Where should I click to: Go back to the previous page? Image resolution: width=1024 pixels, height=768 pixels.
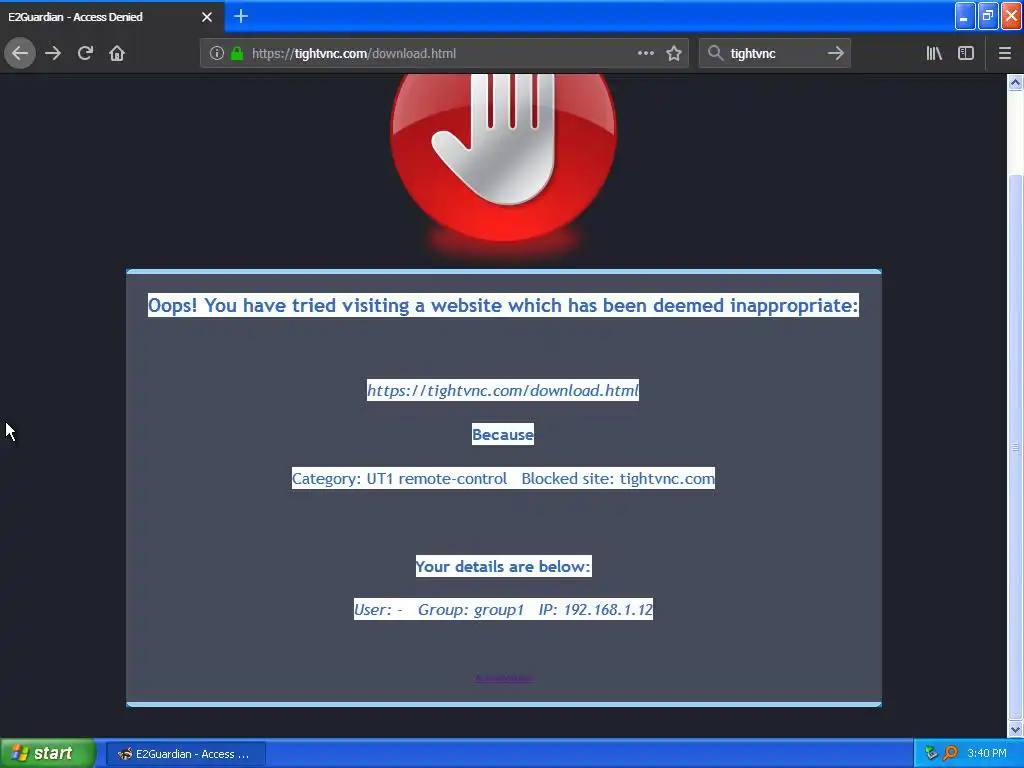point(20,54)
